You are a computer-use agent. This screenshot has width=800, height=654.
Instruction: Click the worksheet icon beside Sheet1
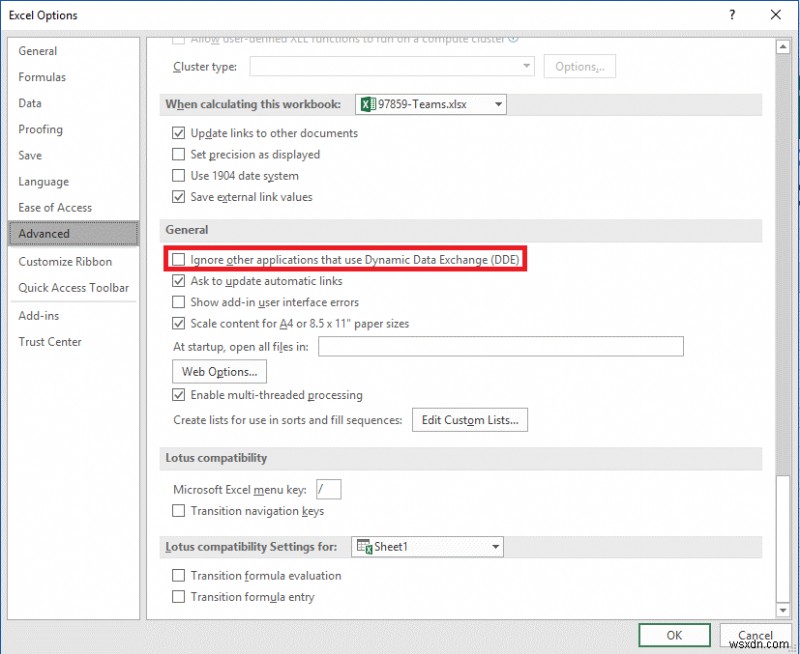(x=365, y=546)
